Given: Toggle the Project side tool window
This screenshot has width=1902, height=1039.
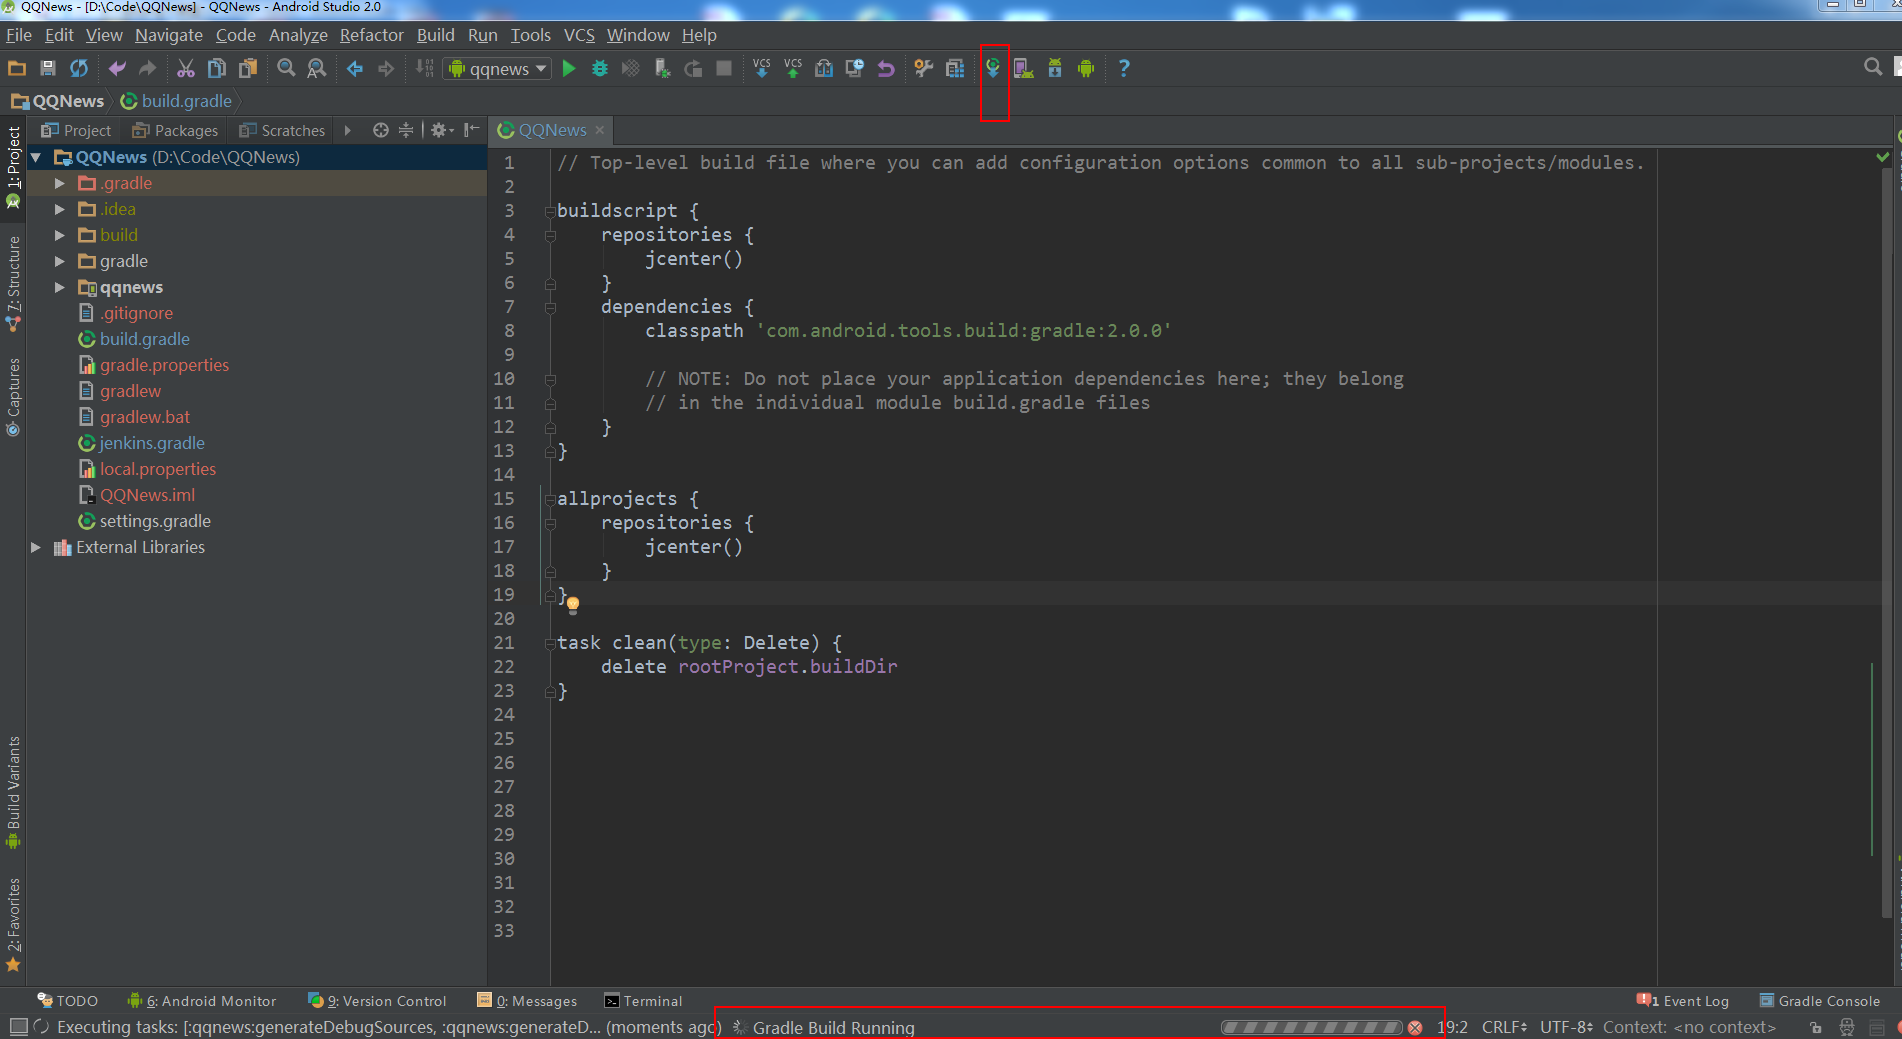Looking at the screenshot, I should click(x=13, y=166).
